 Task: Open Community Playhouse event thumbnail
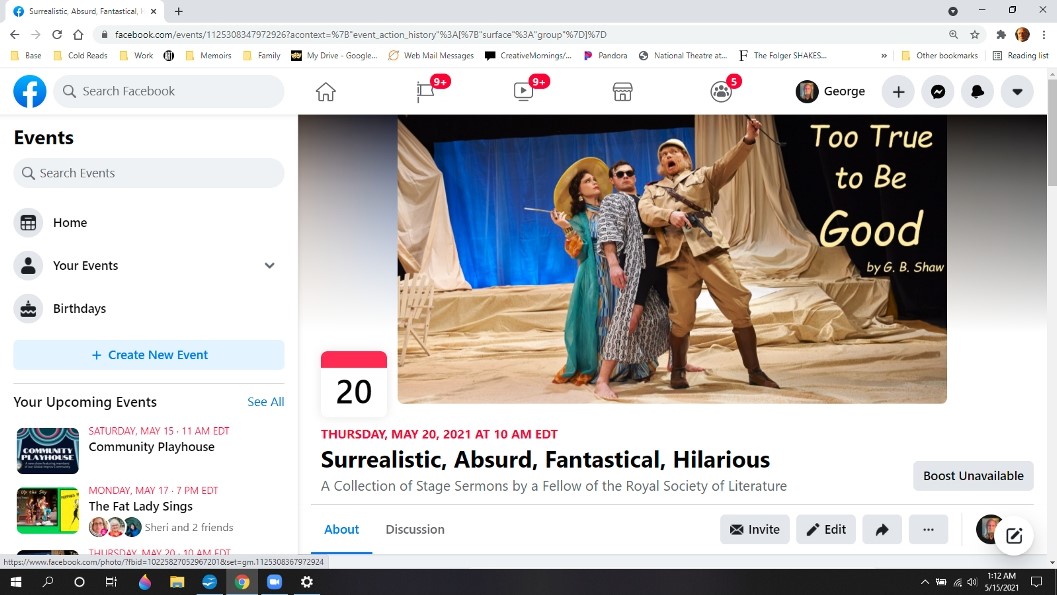(48, 451)
